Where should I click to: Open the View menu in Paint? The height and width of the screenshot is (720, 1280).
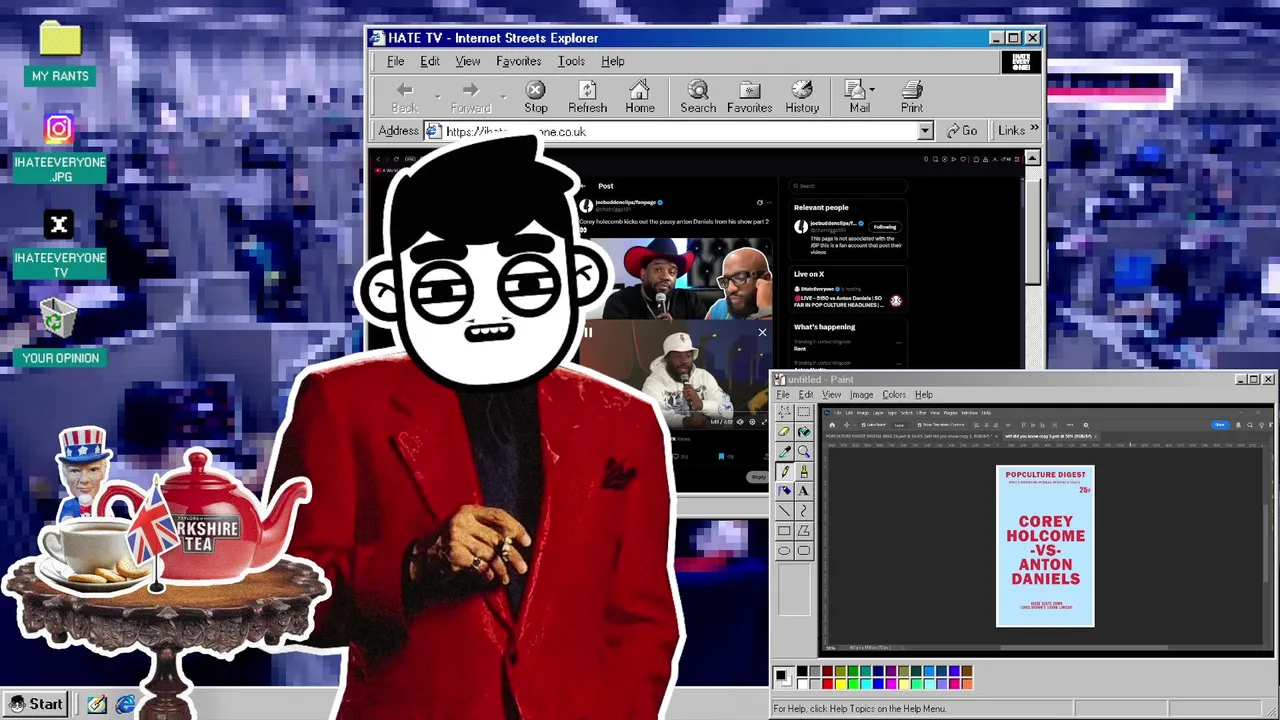click(831, 394)
